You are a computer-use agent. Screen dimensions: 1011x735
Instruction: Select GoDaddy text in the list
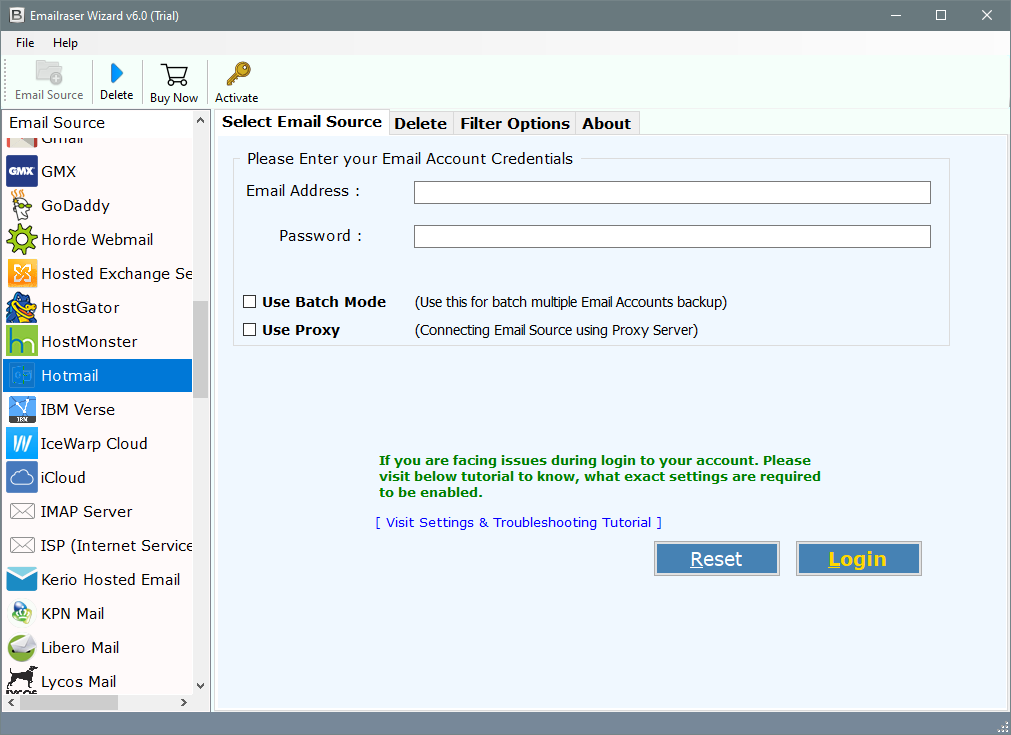pos(75,206)
